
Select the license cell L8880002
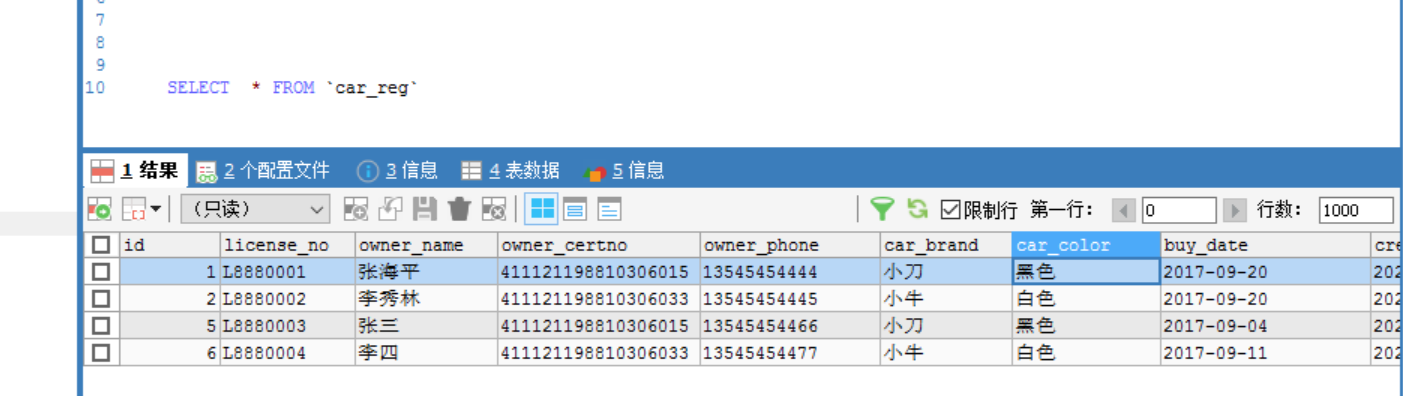tap(288, 299)
